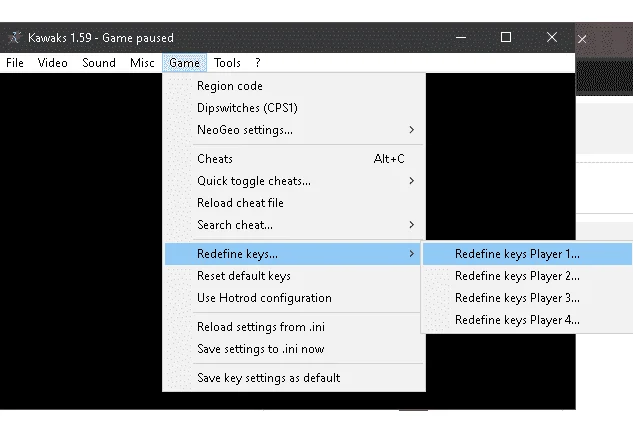Image resolution: width=633 pixels, height=432 pixels.
Task: Expand Search cheat submenu
Action: click(294, 225)
